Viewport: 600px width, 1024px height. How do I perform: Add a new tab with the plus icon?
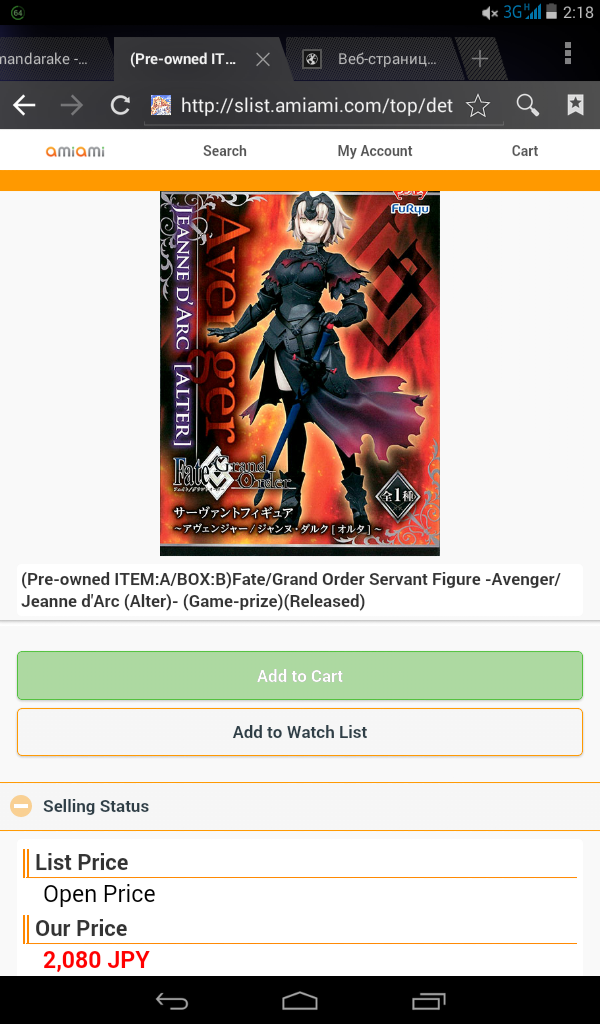point(480,59)
